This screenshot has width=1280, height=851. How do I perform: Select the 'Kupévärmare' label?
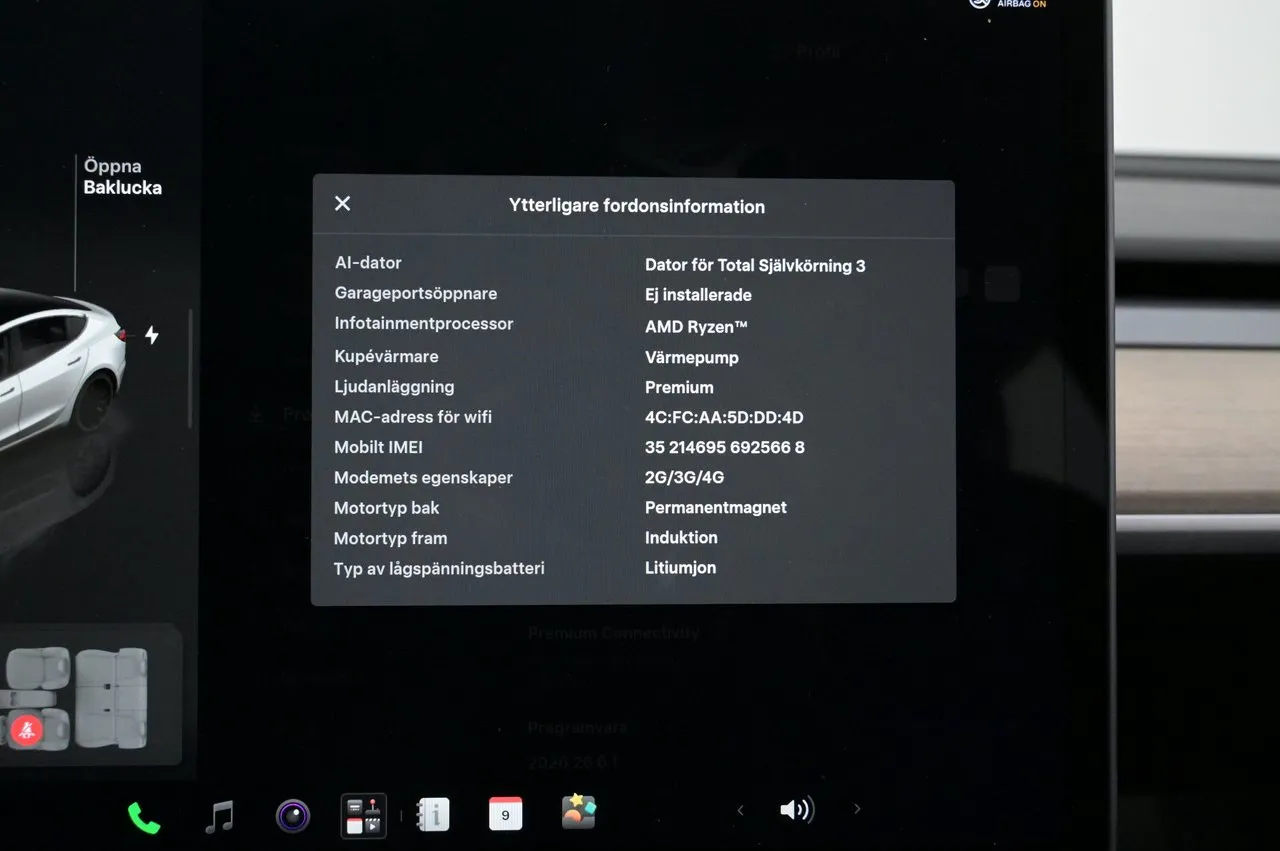386,356
